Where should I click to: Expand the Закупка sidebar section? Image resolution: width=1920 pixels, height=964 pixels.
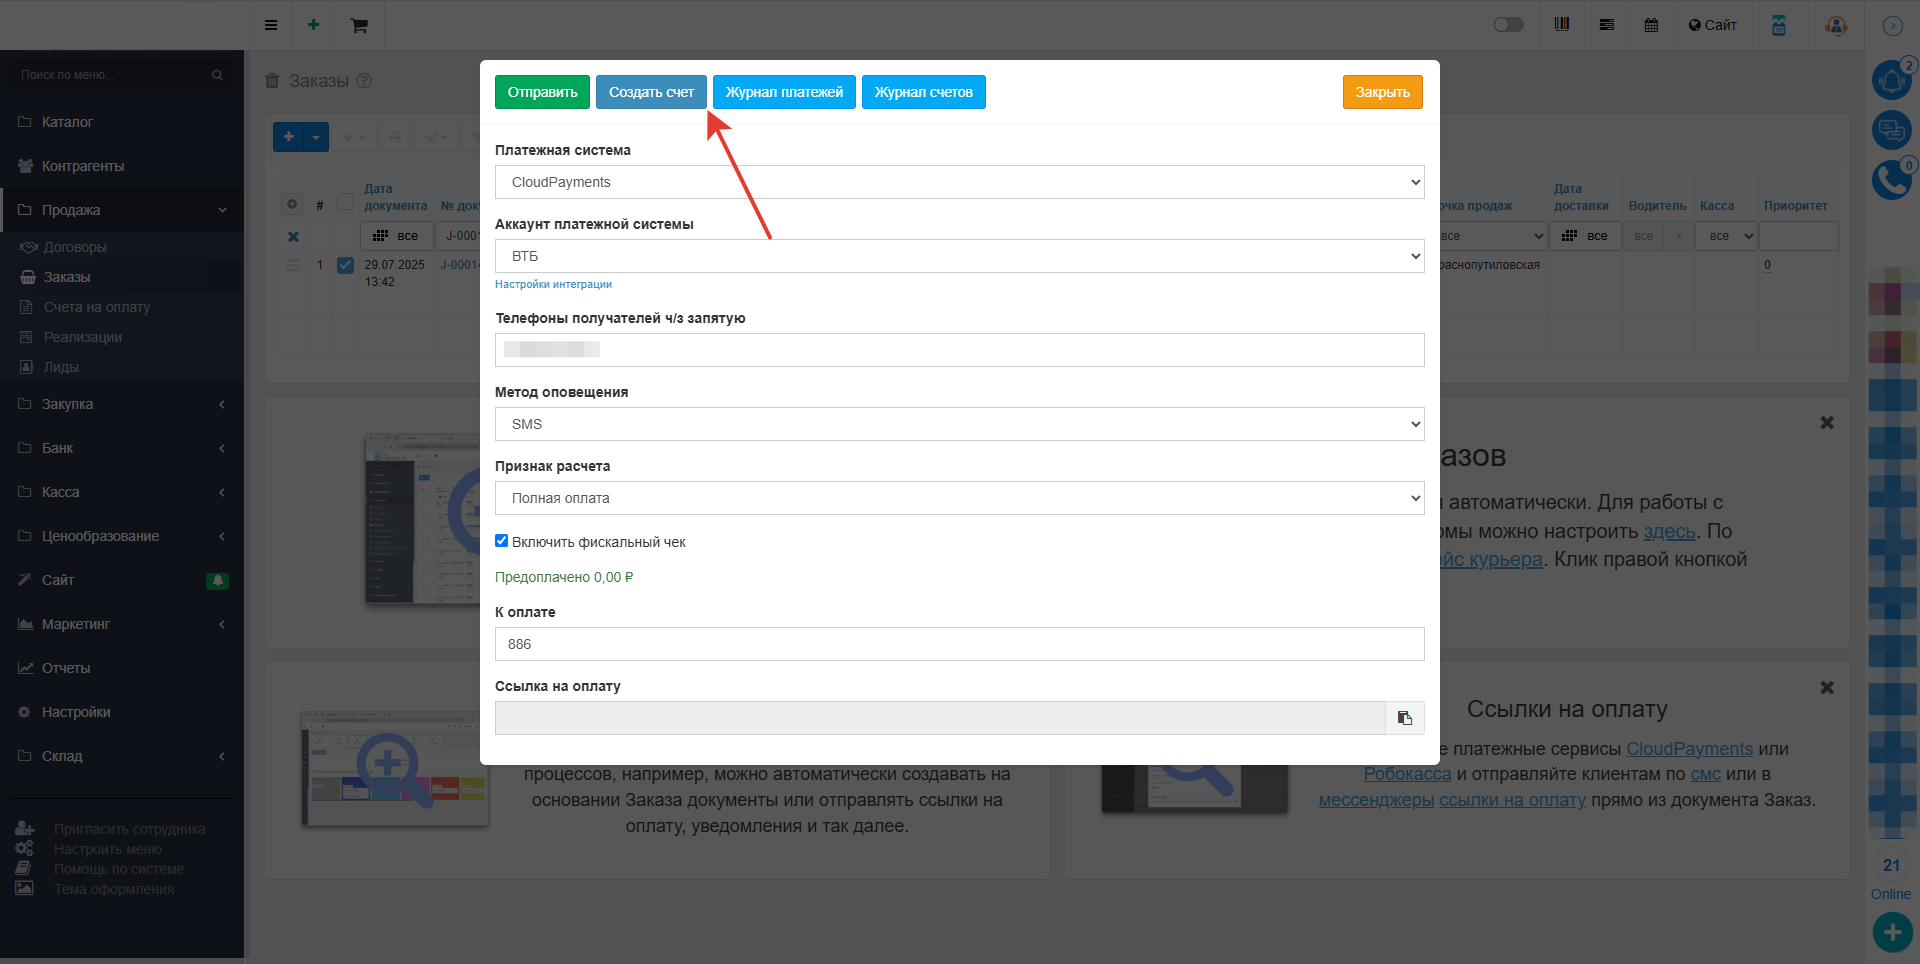pos(122,404)
